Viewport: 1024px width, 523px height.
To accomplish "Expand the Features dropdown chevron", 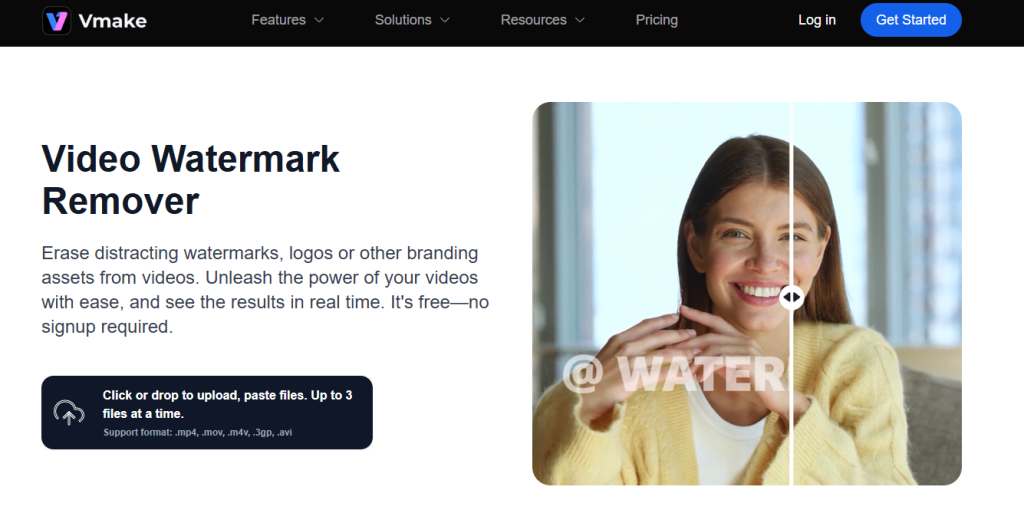I will coord(319,20).
